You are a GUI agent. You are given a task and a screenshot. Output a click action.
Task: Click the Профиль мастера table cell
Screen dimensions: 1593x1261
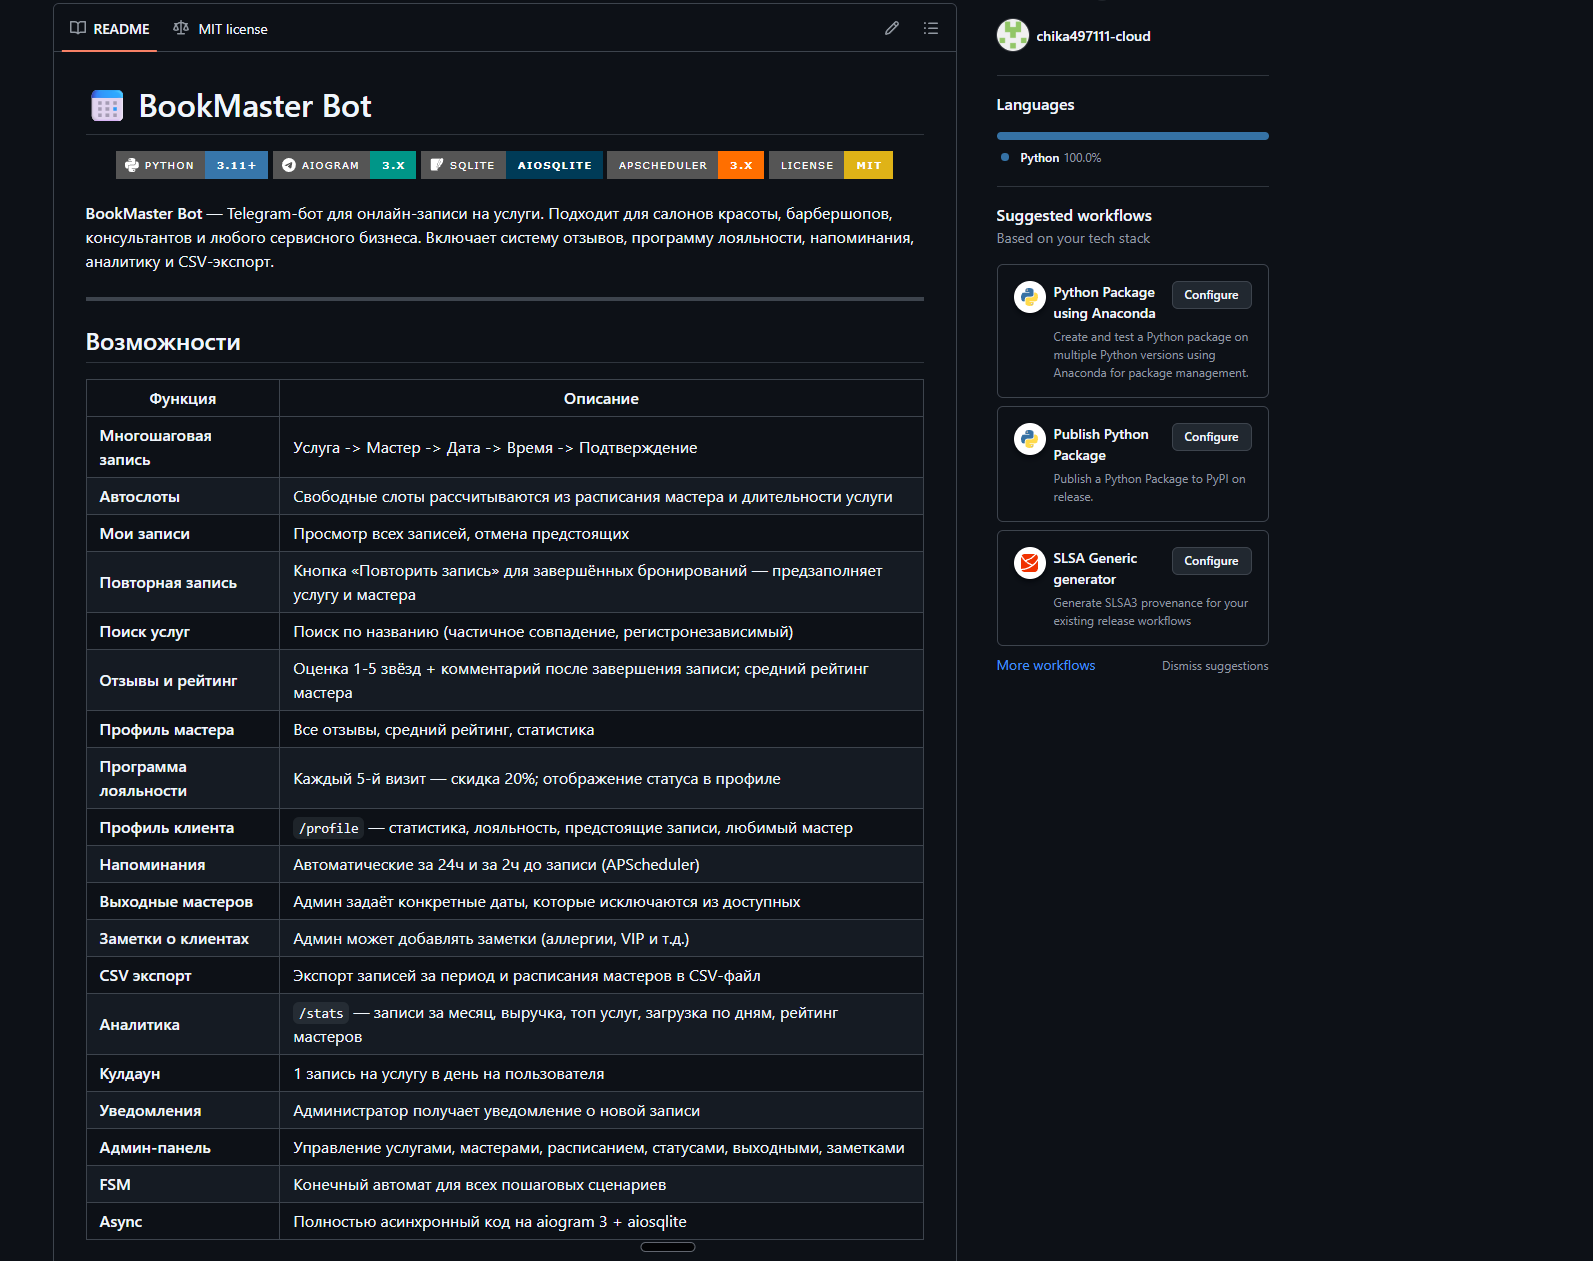183,729
